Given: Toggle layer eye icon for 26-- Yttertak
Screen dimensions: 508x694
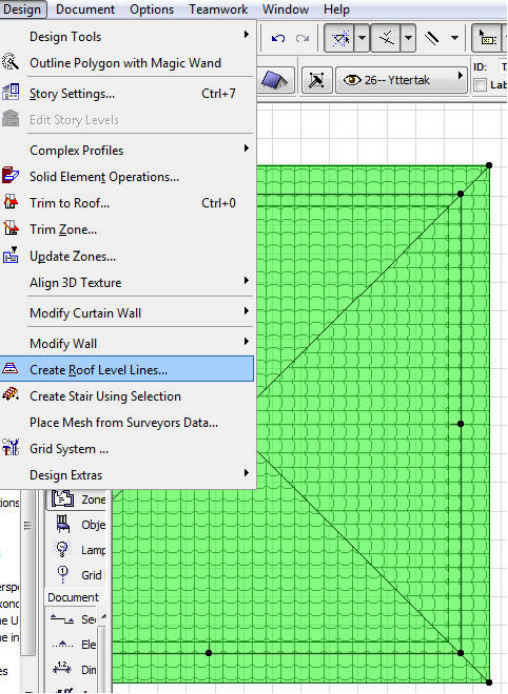Looking at the screenshot, I should click(352, 80).
